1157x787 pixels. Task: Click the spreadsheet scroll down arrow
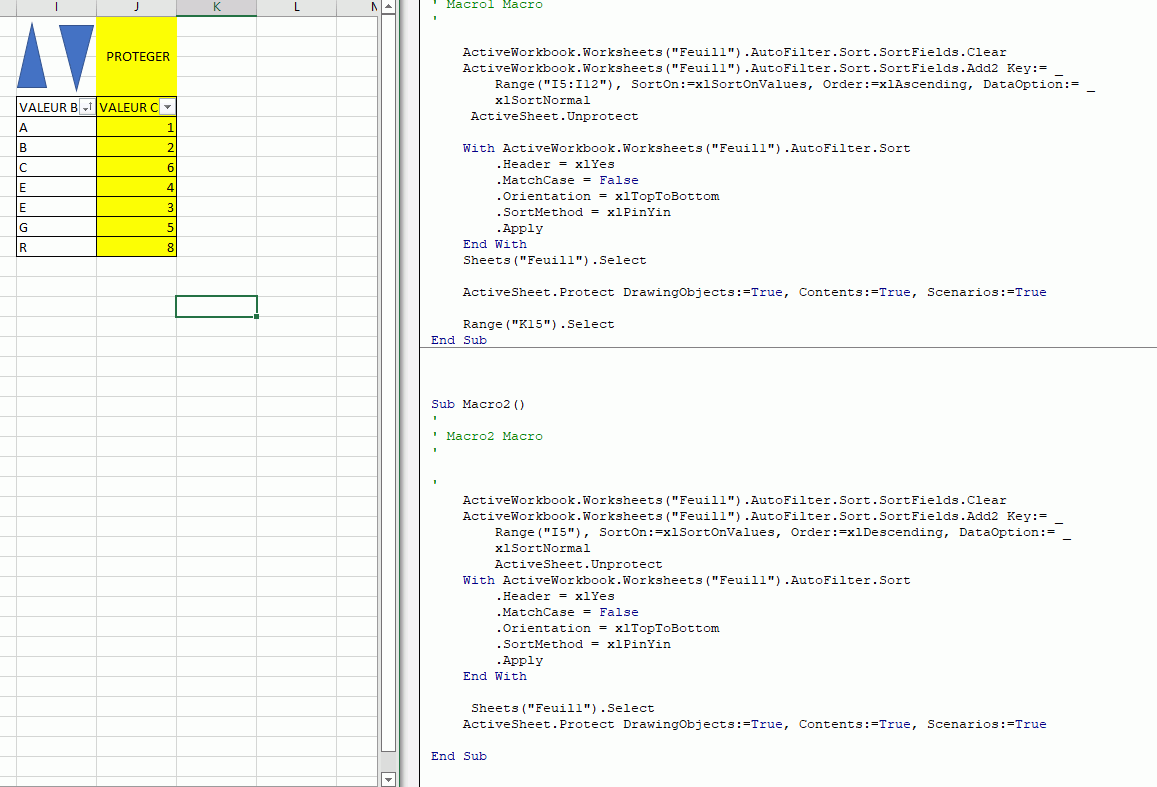(389, 778)
